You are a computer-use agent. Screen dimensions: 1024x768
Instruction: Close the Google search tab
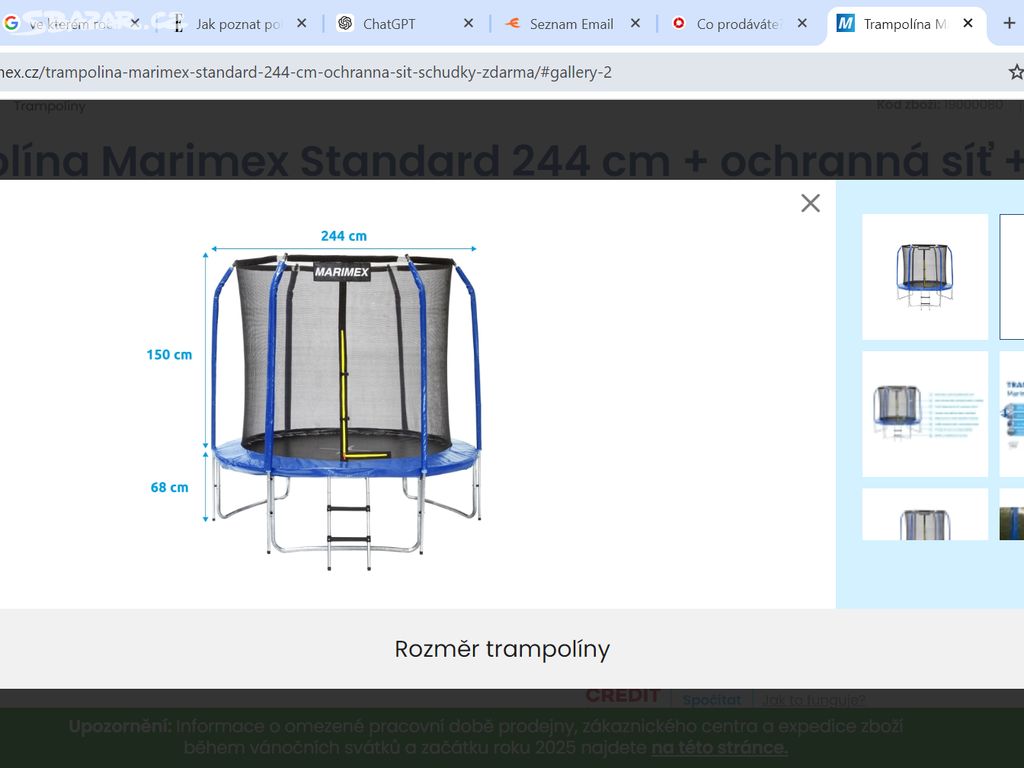pyautogui.click(x=135, y=24)
